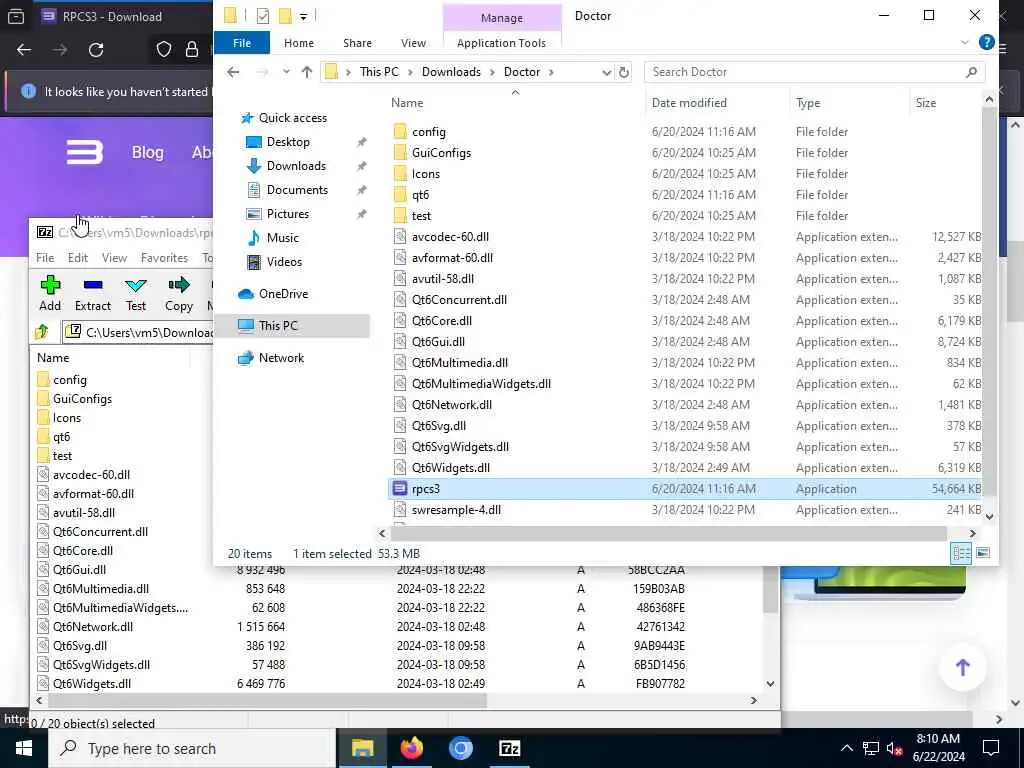Switch to large icons view layout
This screenshot has height=768, width=1024.
[983, 554]
